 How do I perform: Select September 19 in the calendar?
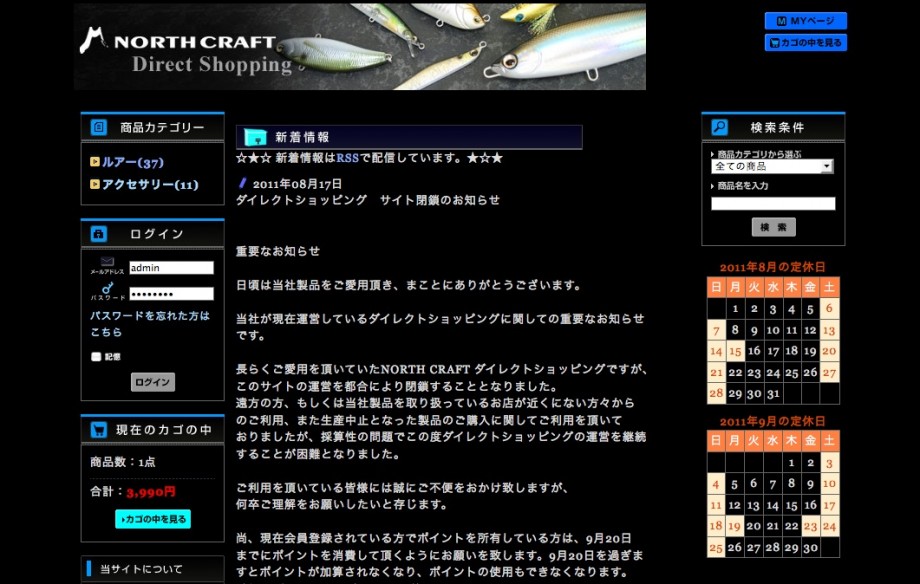(x=734, y=526)
